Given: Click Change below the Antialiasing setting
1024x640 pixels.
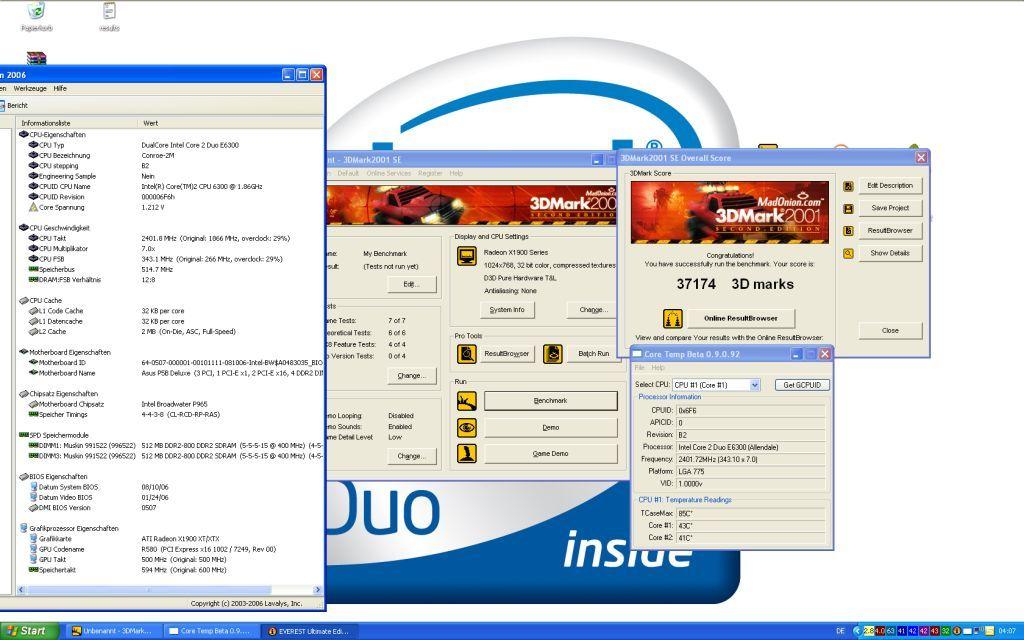Looking at the screenshot, I should (x=594, y=310).
